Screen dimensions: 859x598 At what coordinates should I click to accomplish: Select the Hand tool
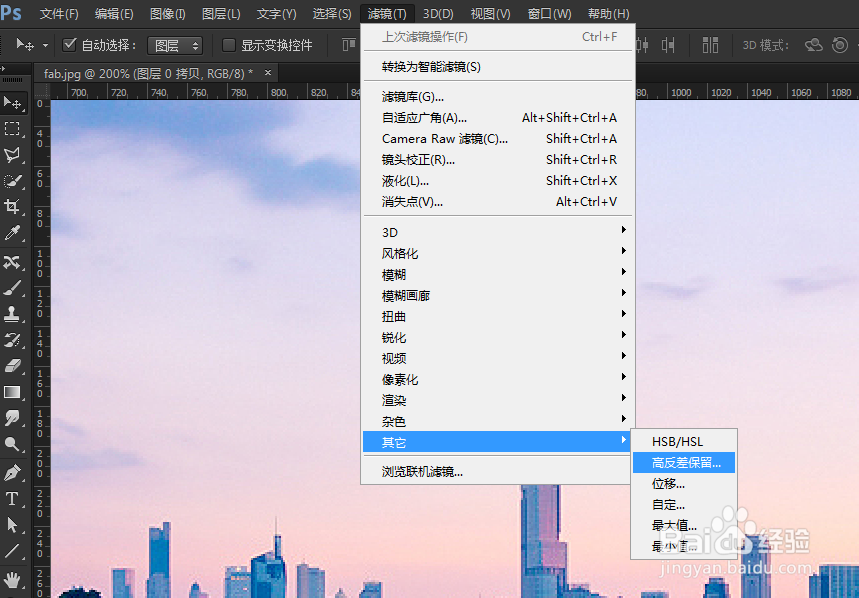point(12,579)
